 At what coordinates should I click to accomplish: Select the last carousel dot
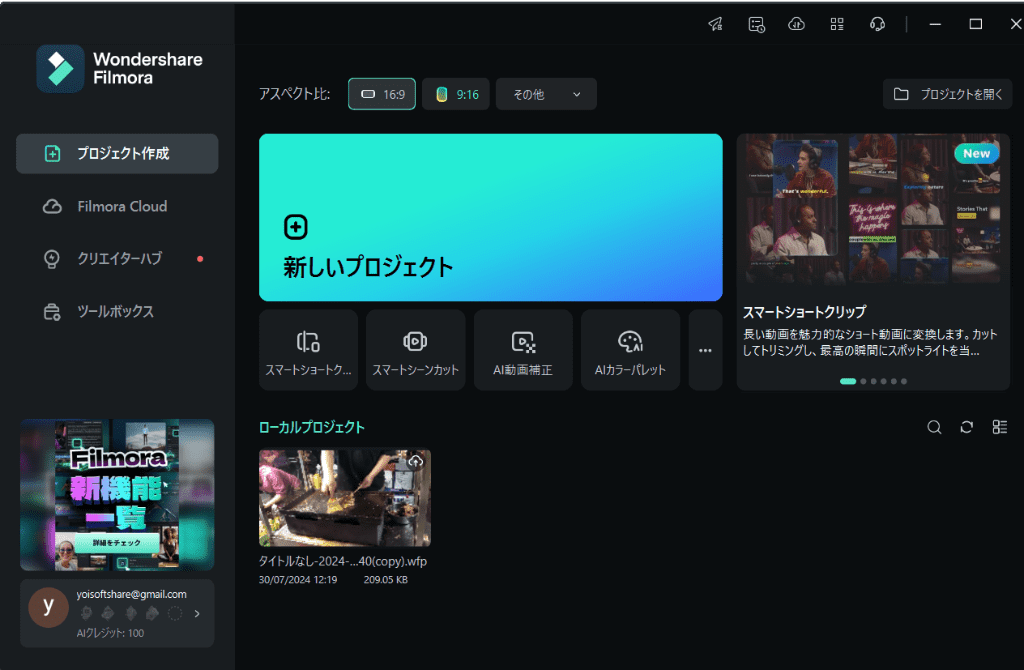click(904, 381)
